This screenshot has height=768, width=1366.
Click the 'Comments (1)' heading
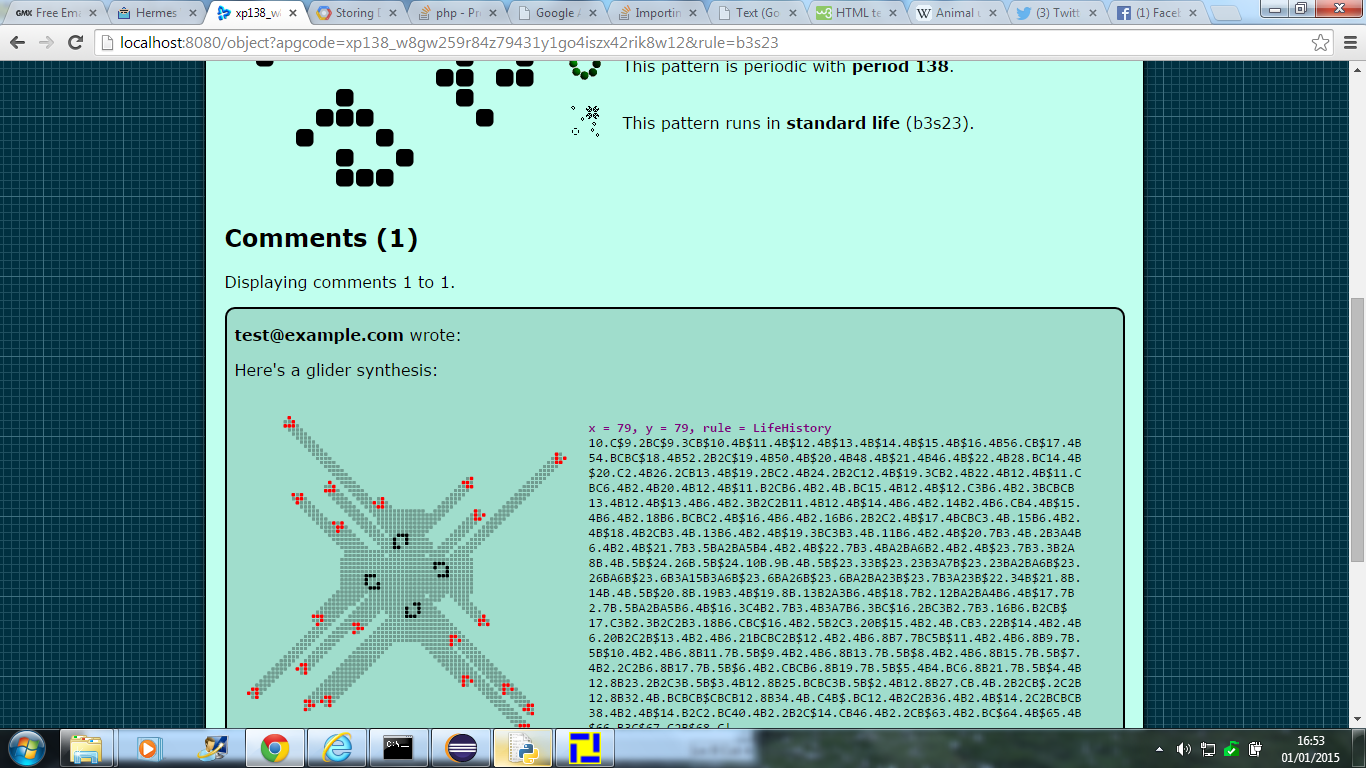tap(321, 238)
